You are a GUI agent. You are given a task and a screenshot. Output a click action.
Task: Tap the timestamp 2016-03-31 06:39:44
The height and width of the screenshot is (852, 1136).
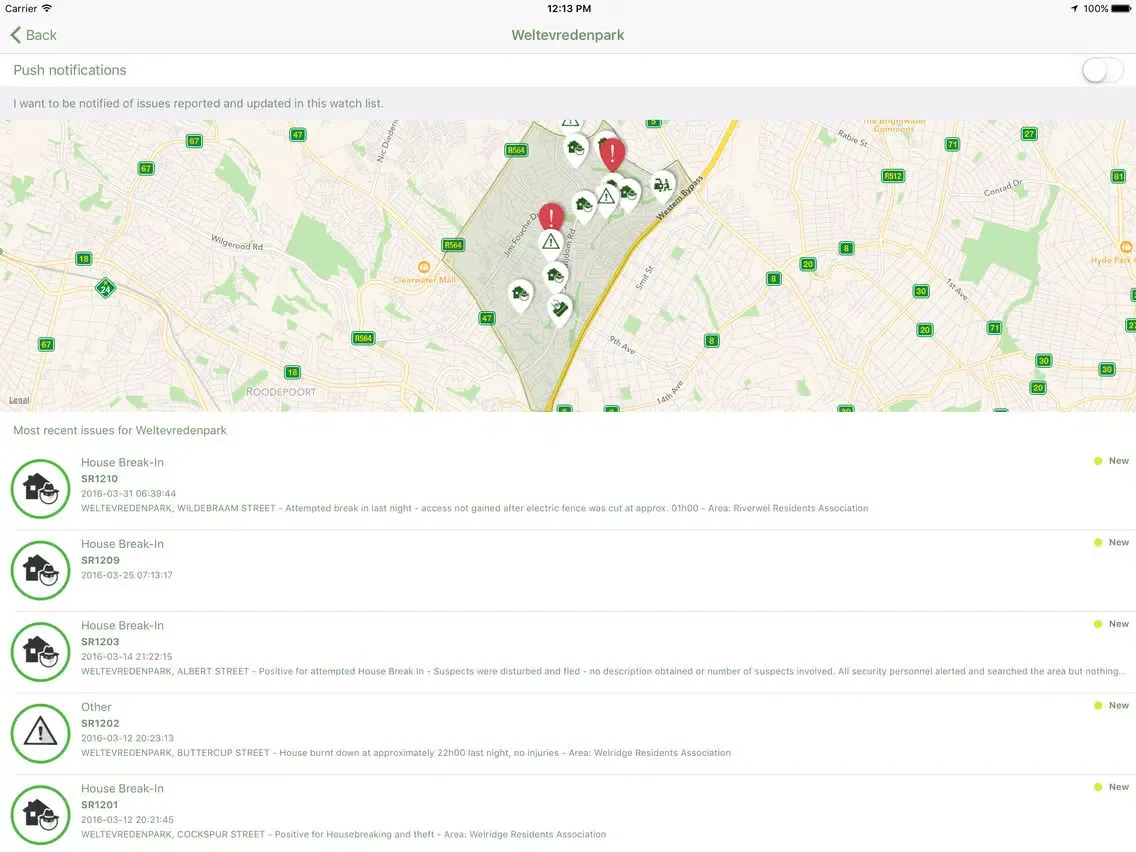(x=128, y=494)
